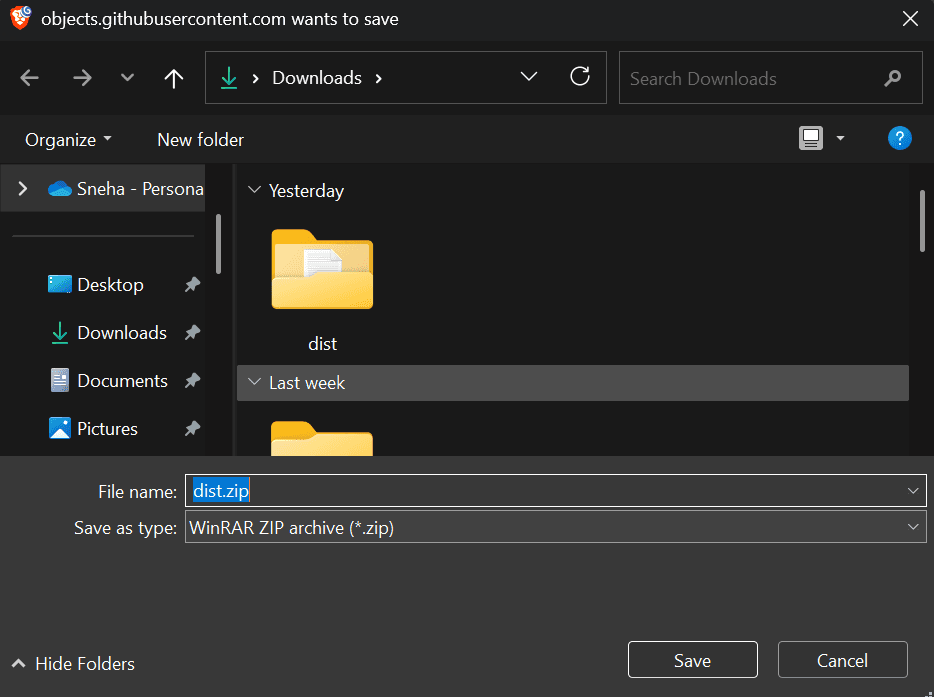Viewport: 934px width, 697px height.
Task: Close the save dialog window
Action: click(910, 19)
